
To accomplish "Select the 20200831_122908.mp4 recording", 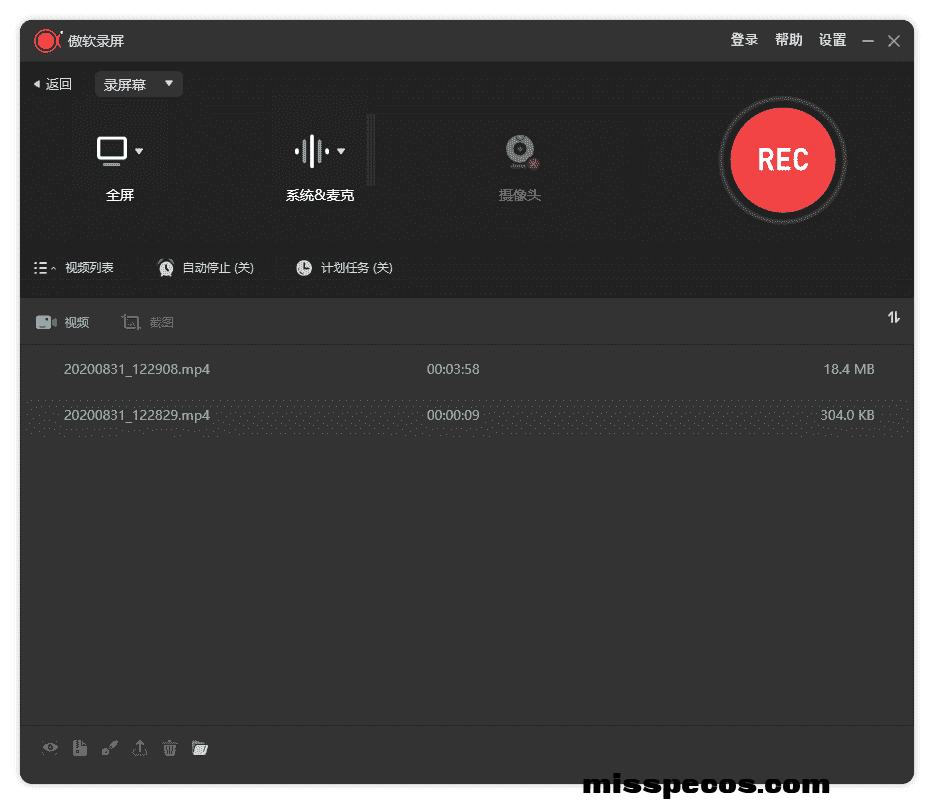I will coord(137,369).
